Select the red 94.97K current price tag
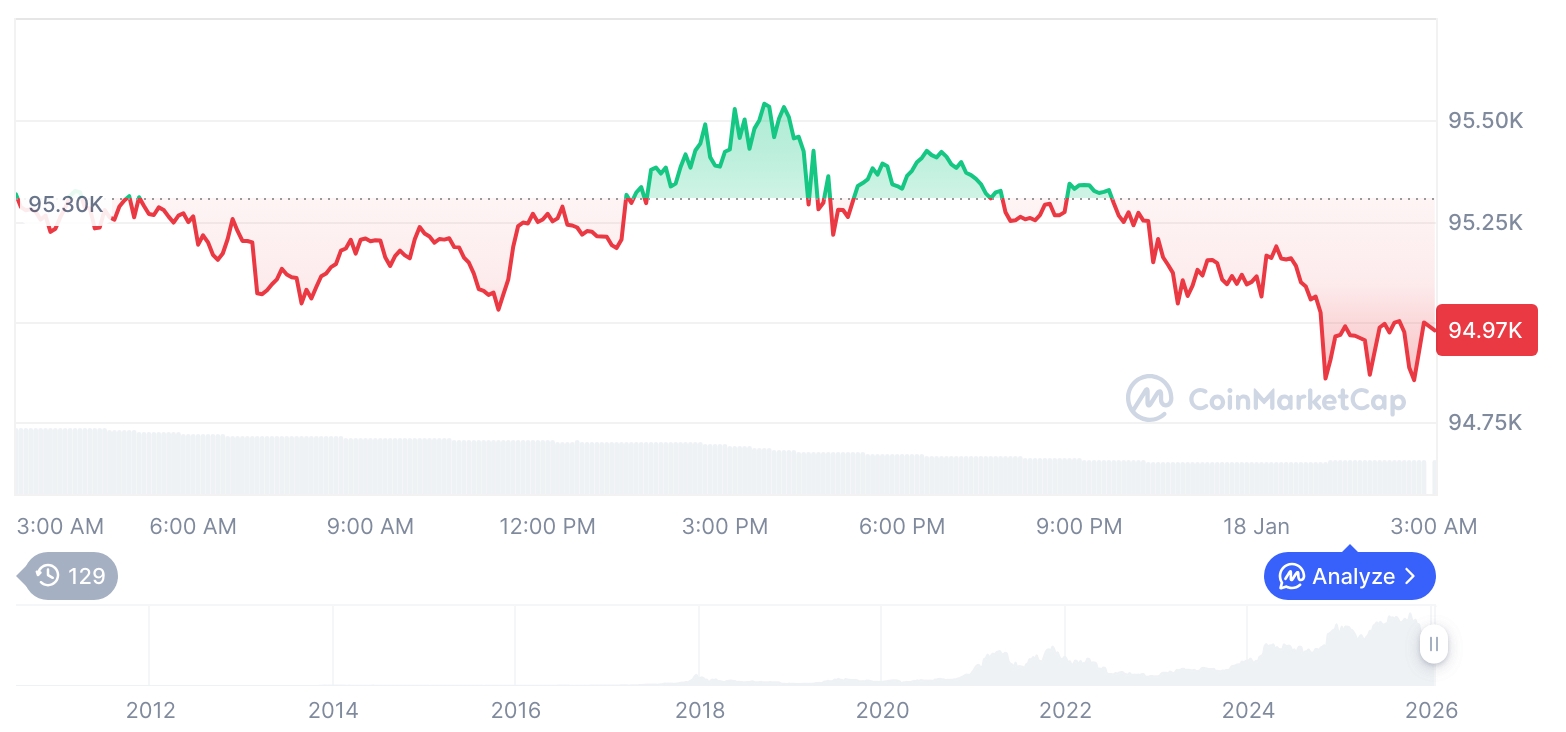 click(x=1486, y=329)
